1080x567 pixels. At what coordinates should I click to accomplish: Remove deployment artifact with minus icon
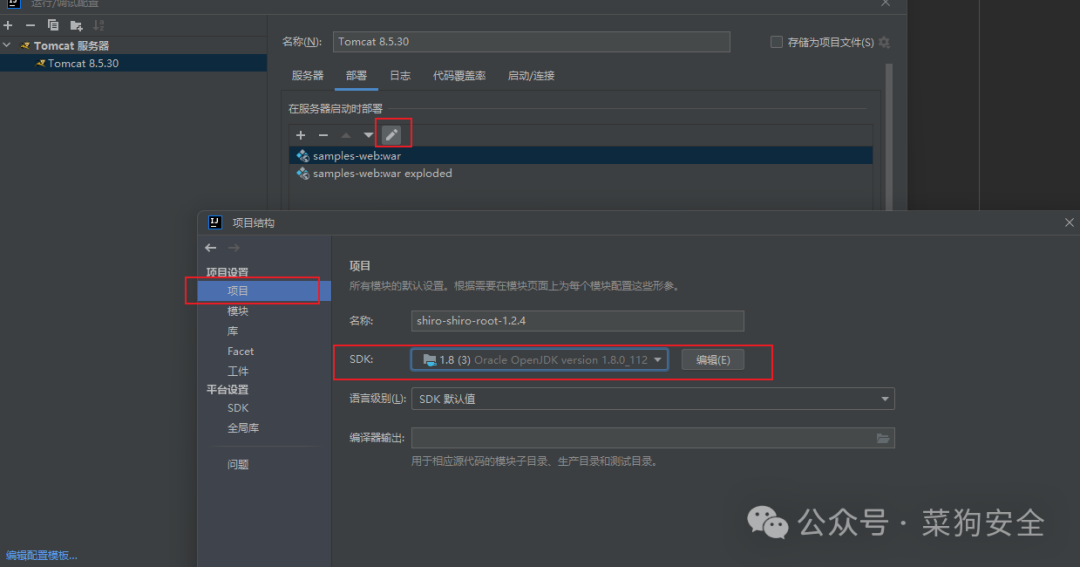click(x=323, y=135)
